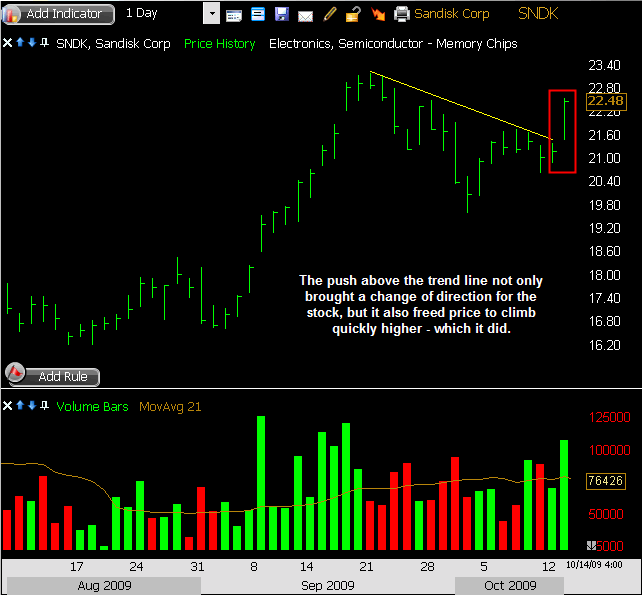Image resolution: width=642 pixels, height=595 pixels.
Task: Open the calendar date settings icon
Action: (234, 15)
